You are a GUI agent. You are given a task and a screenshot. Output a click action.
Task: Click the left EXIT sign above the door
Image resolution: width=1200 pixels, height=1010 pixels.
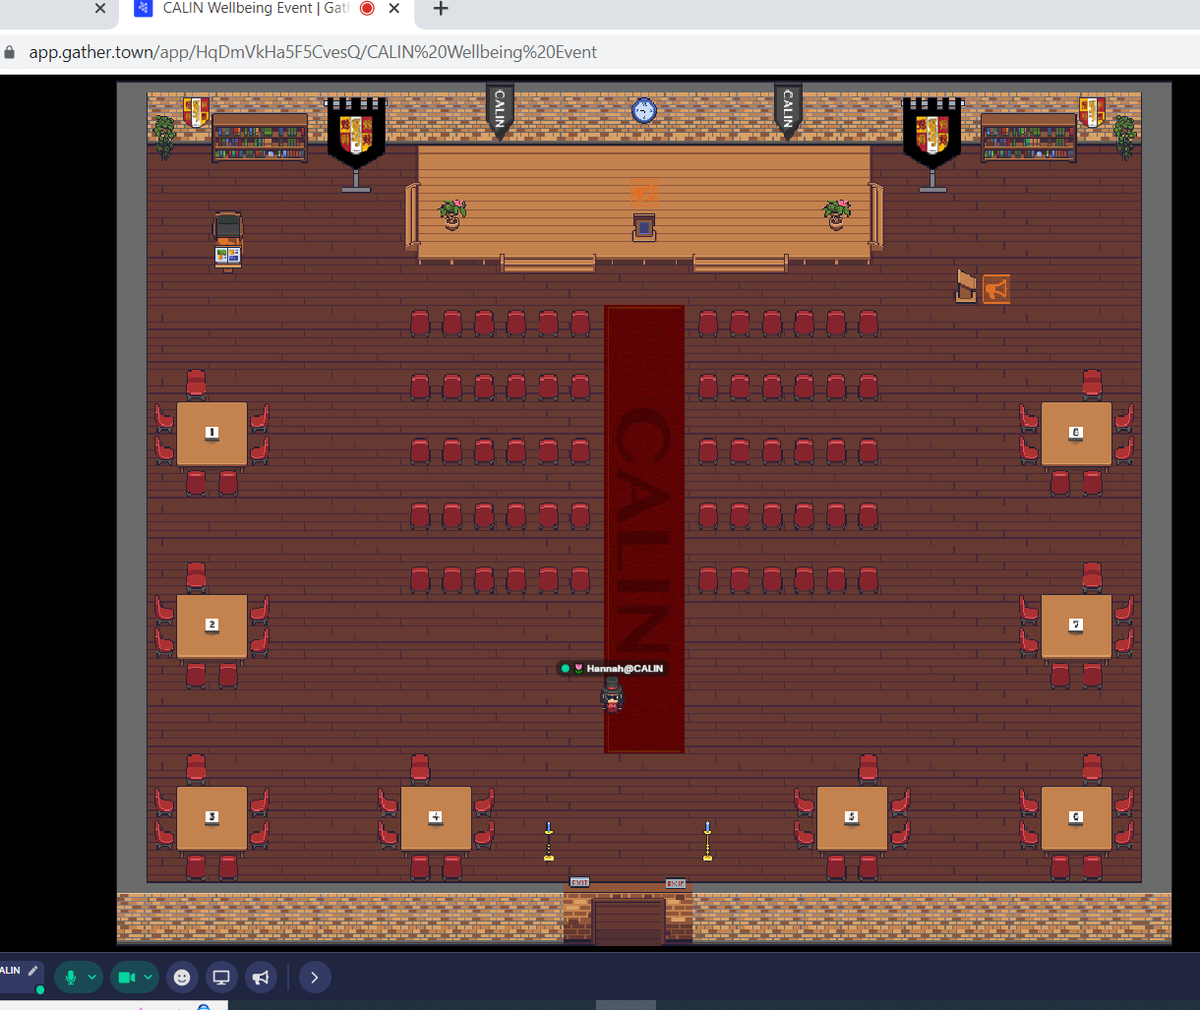579,882
